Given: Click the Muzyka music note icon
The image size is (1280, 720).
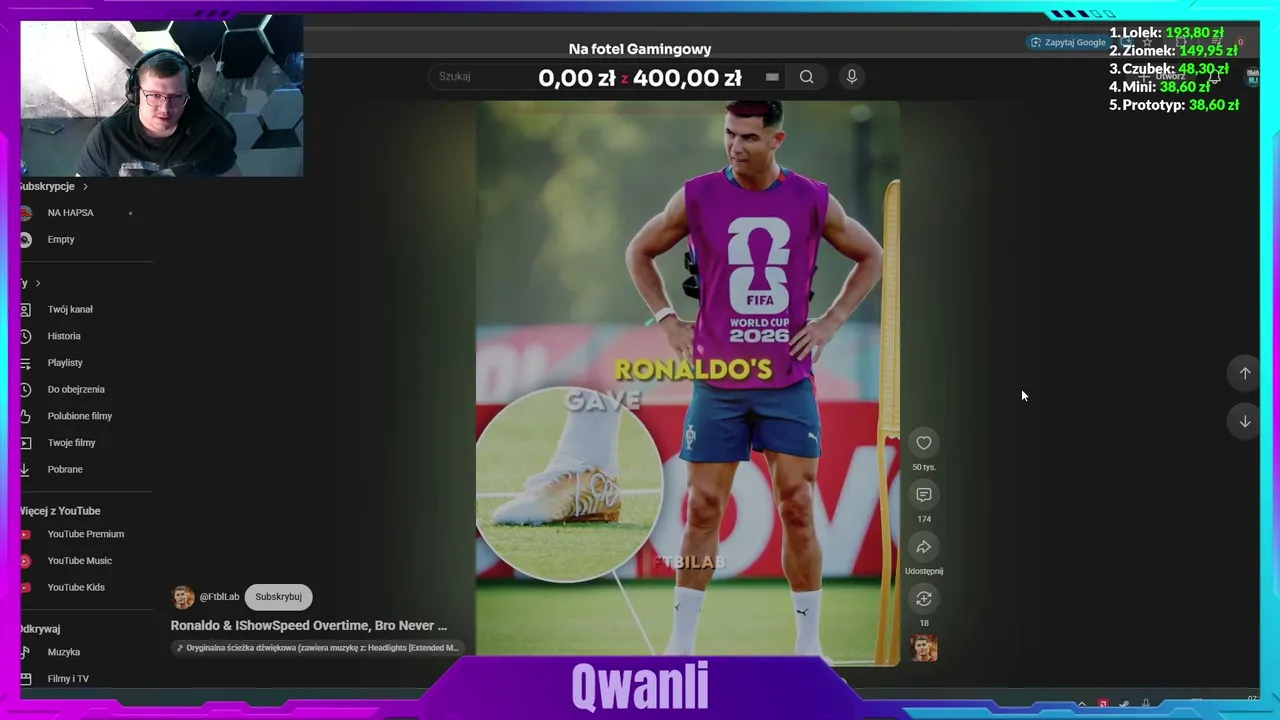Looking at the screenshot, I should (x=25, y=652).
